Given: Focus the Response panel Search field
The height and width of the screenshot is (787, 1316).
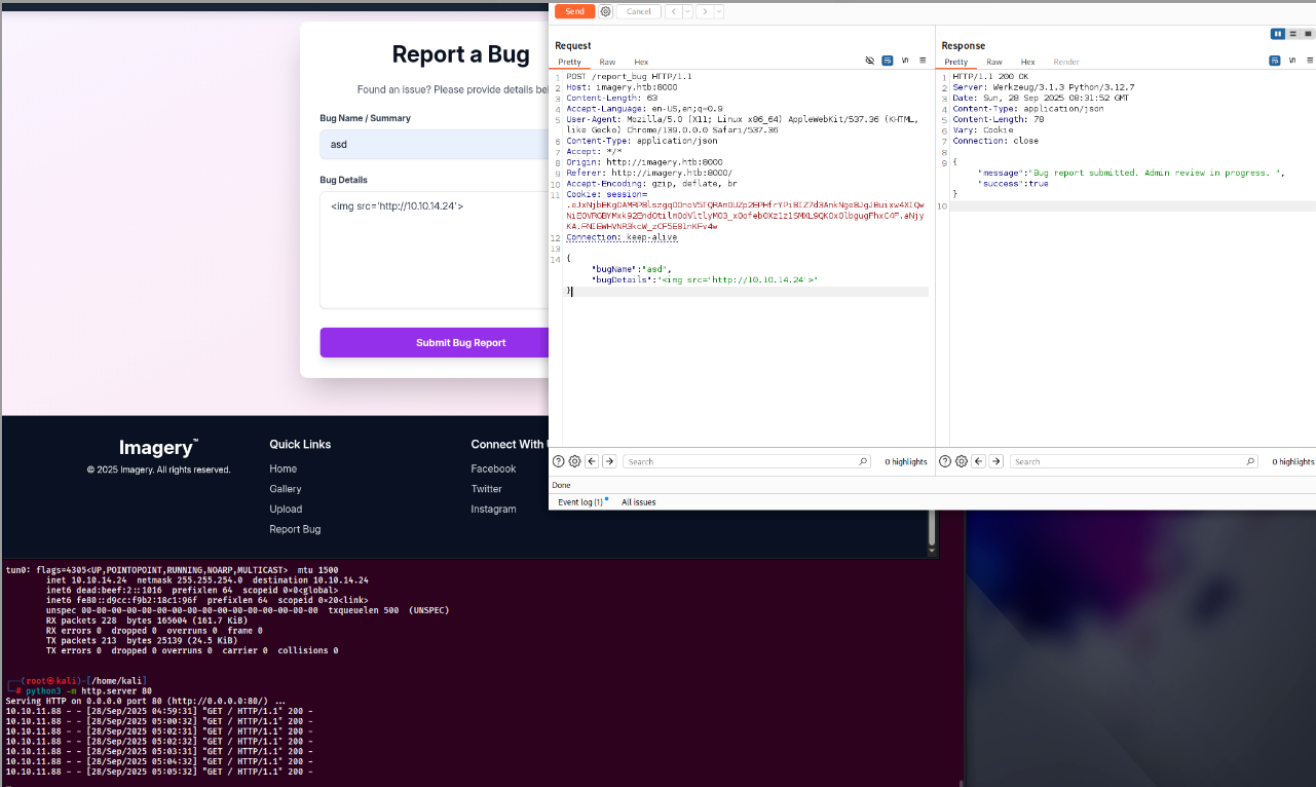Looking at the screenshot, I should pyautogui.click(x=1134, y=462).
